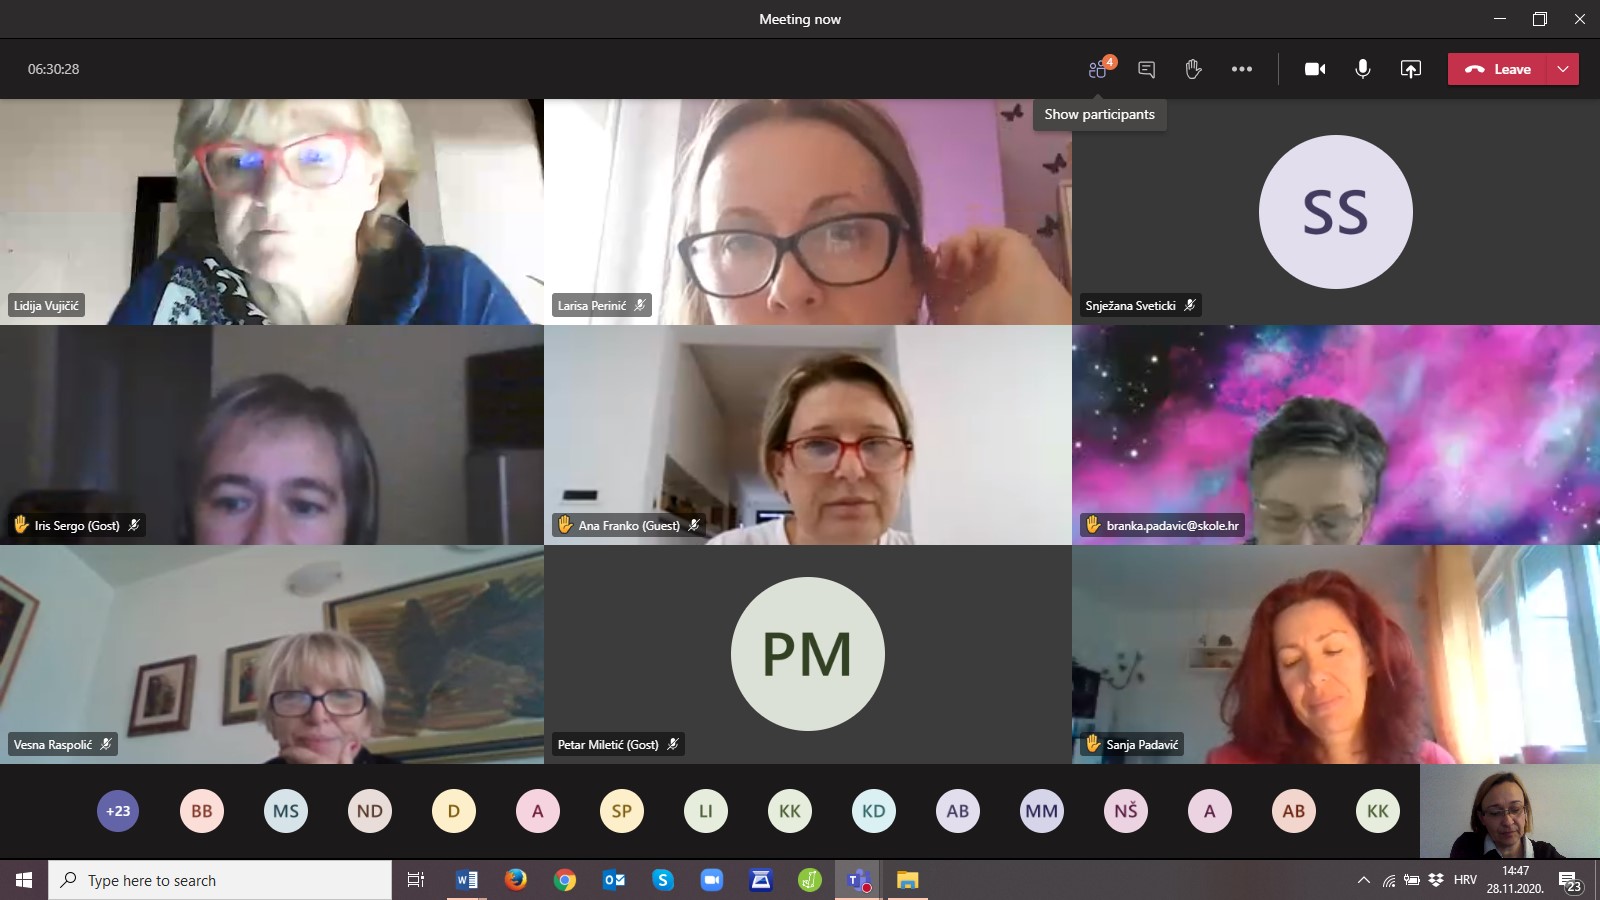Select Lidija Vujičić video tile
The image size is (1600, 900).
pos(271,211)
